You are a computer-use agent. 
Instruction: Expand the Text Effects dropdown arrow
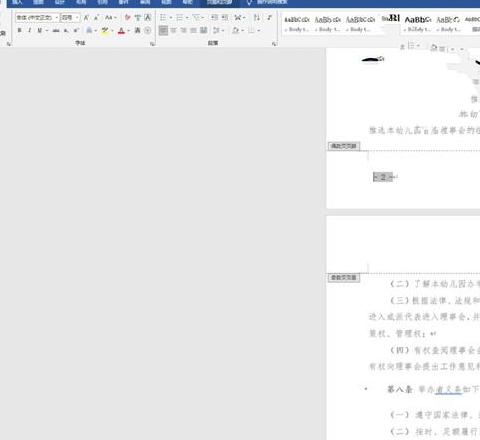(x=95, y=31)
